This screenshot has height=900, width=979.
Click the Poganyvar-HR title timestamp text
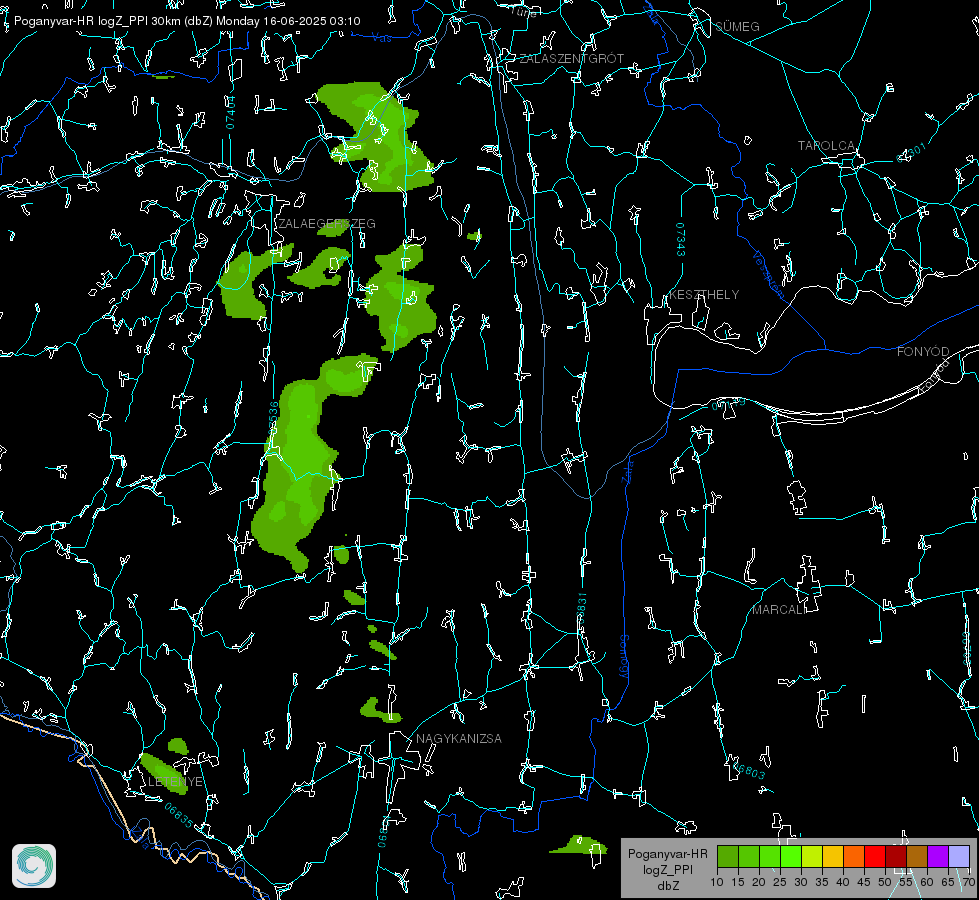tap(187, 21)
